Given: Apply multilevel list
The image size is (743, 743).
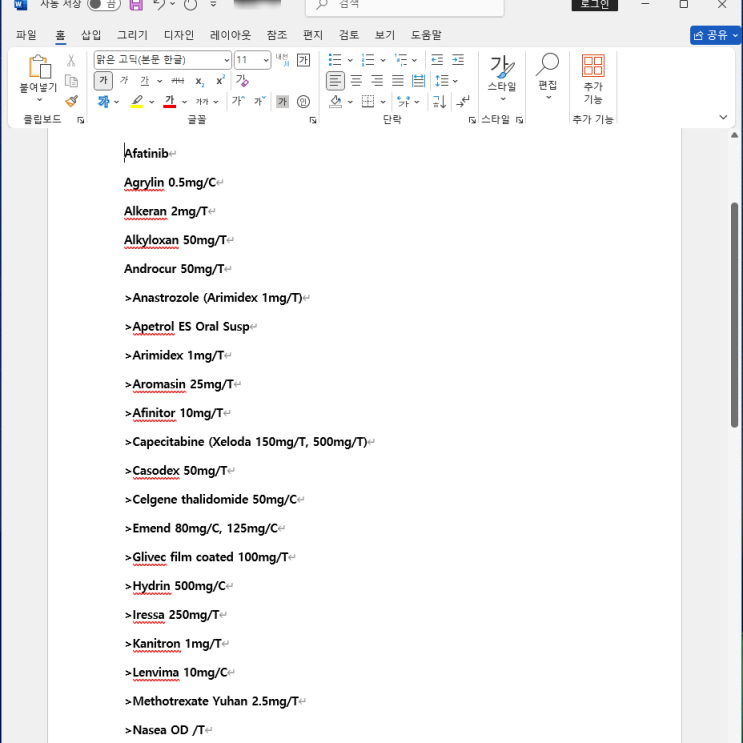Looking at the screenshot, I should (401, 60).
